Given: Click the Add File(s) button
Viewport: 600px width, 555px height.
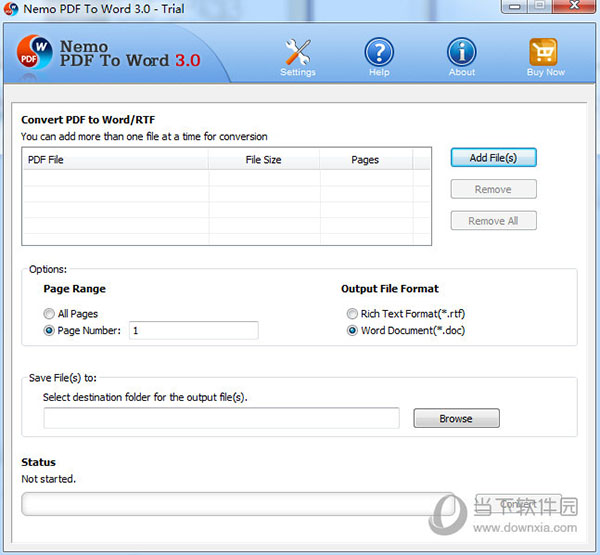Looking at the screenshot, I should click(494, 158).
